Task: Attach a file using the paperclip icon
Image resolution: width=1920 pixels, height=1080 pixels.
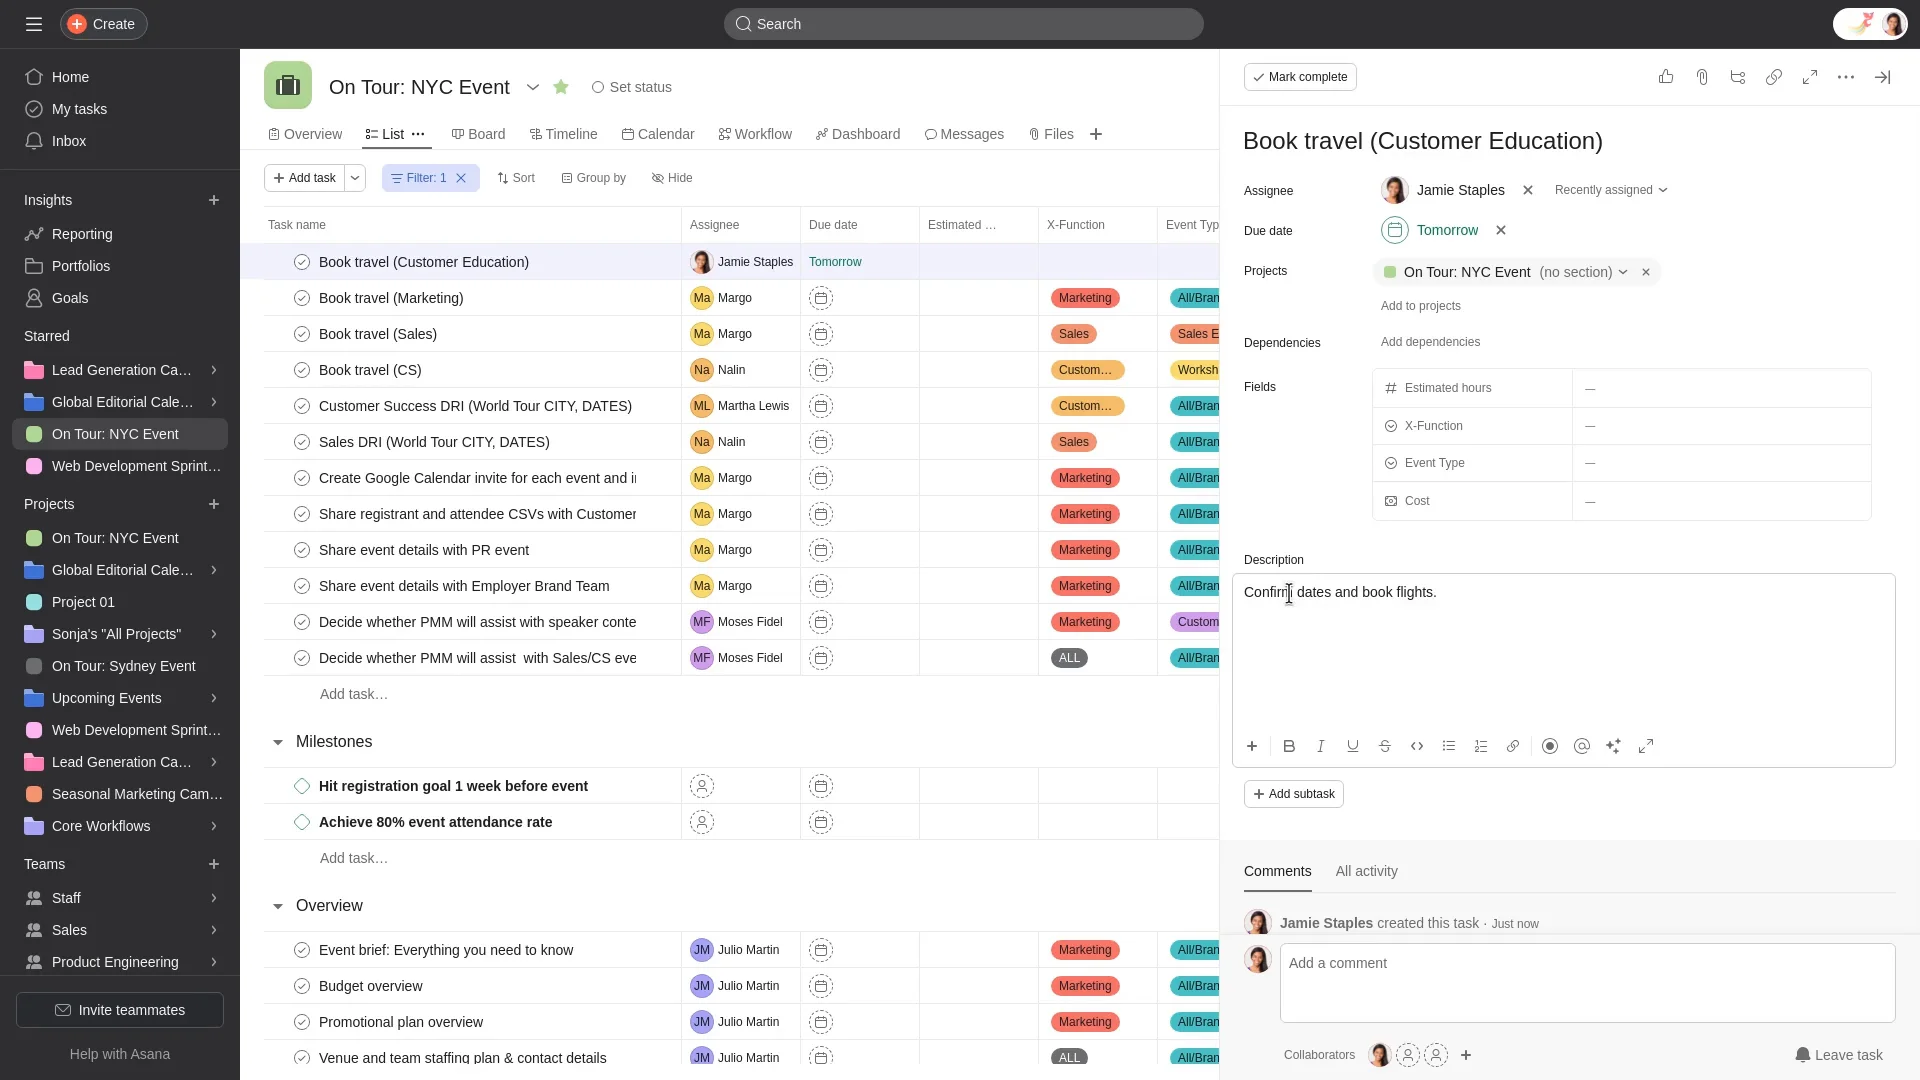Action: [x=1702, y=76]
